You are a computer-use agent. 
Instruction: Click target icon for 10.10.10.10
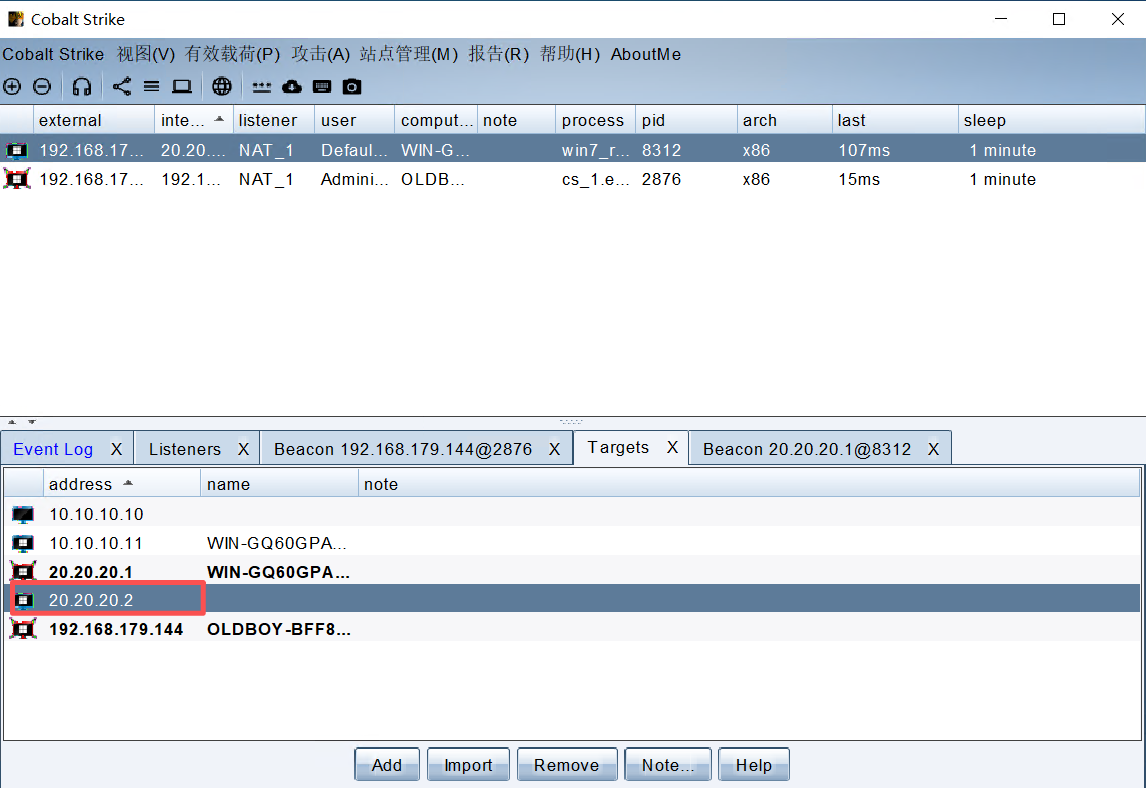click(x=23, y=515)
